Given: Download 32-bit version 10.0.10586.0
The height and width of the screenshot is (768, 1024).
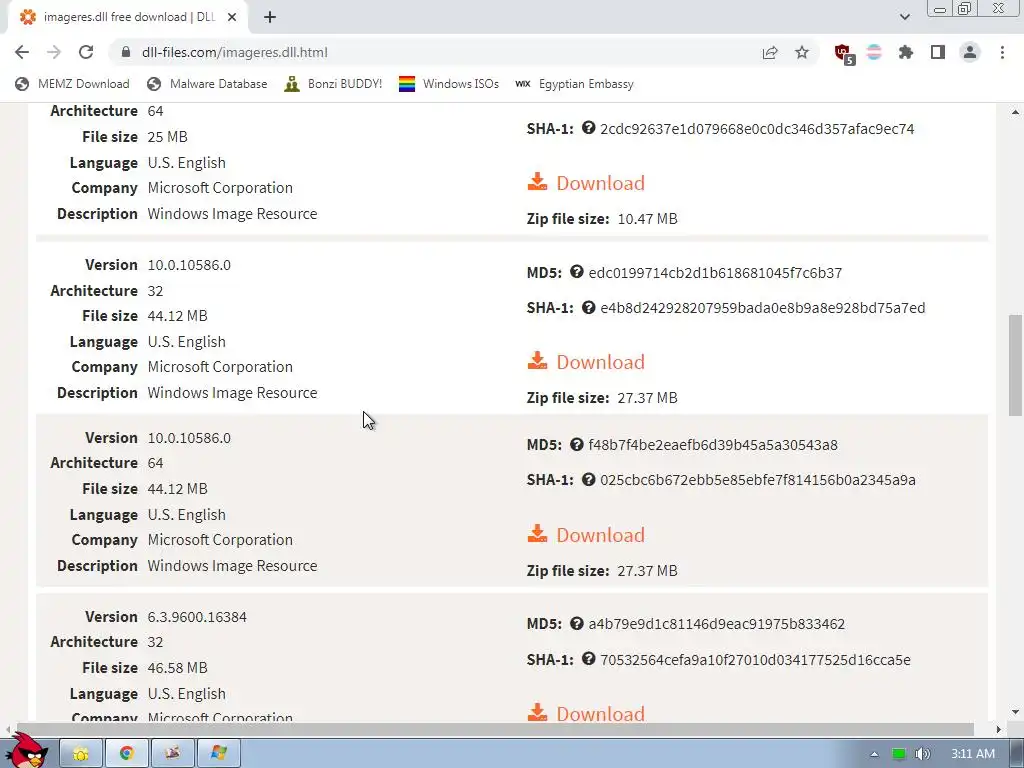Looking at the screenshot, I should pos(586,362).
